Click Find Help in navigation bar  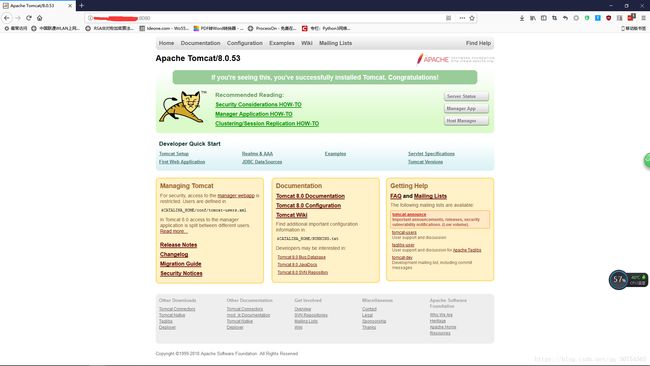[478, 43]
